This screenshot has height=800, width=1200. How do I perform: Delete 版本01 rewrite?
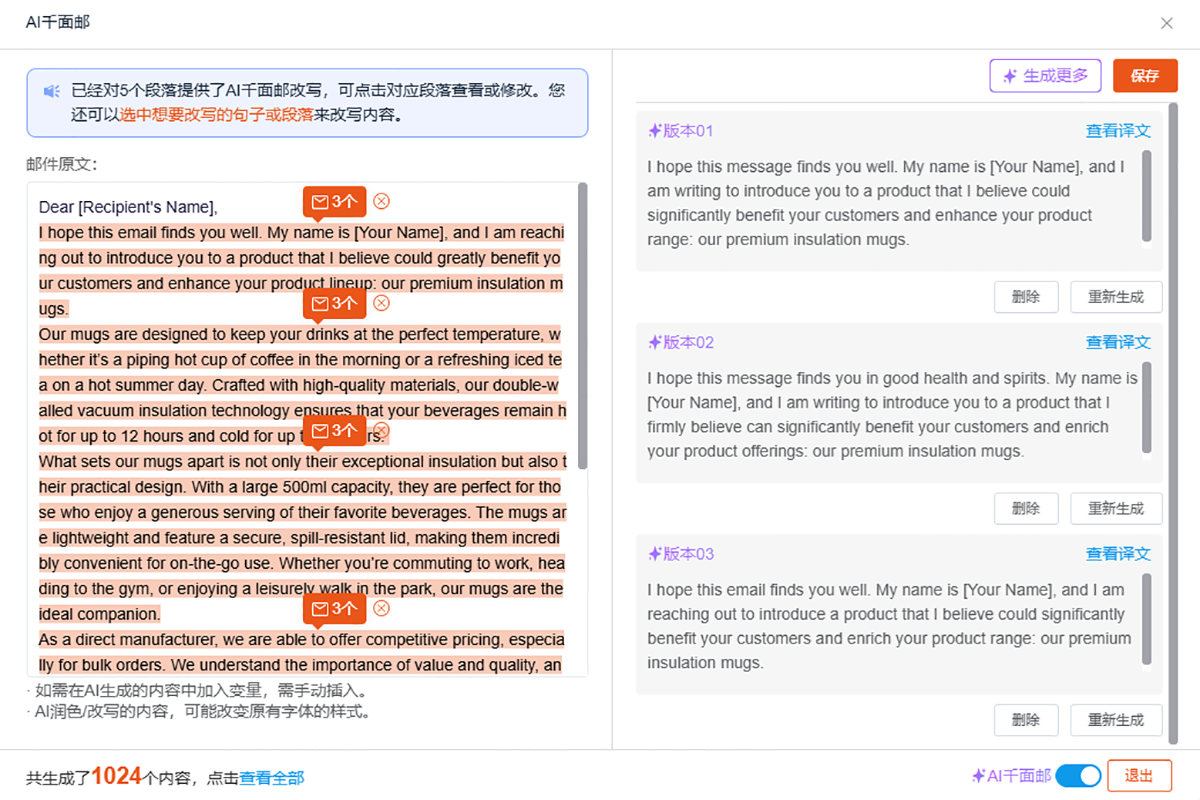tap(1026, 297)
